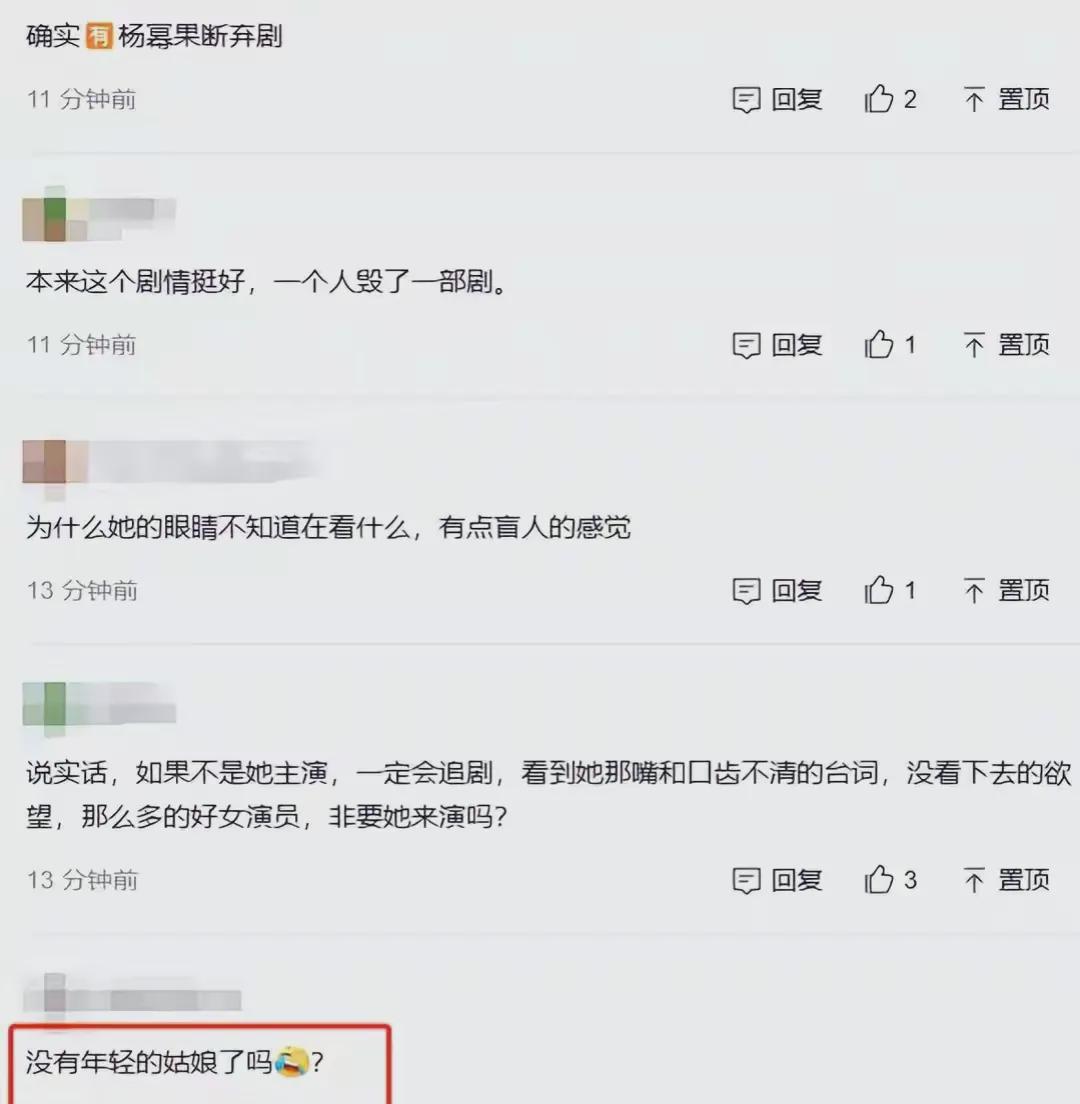
Task: Click reply icon on 一个人毁了一部剧 comment
Action: (x=746, y=345)
